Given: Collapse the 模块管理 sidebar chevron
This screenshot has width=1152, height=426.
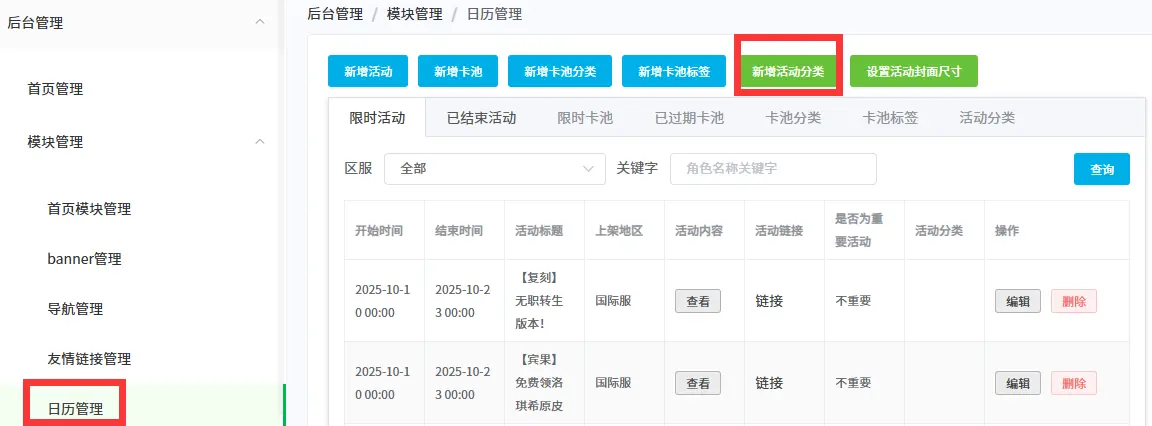Looking at the screenshot, I should point(260,142).
